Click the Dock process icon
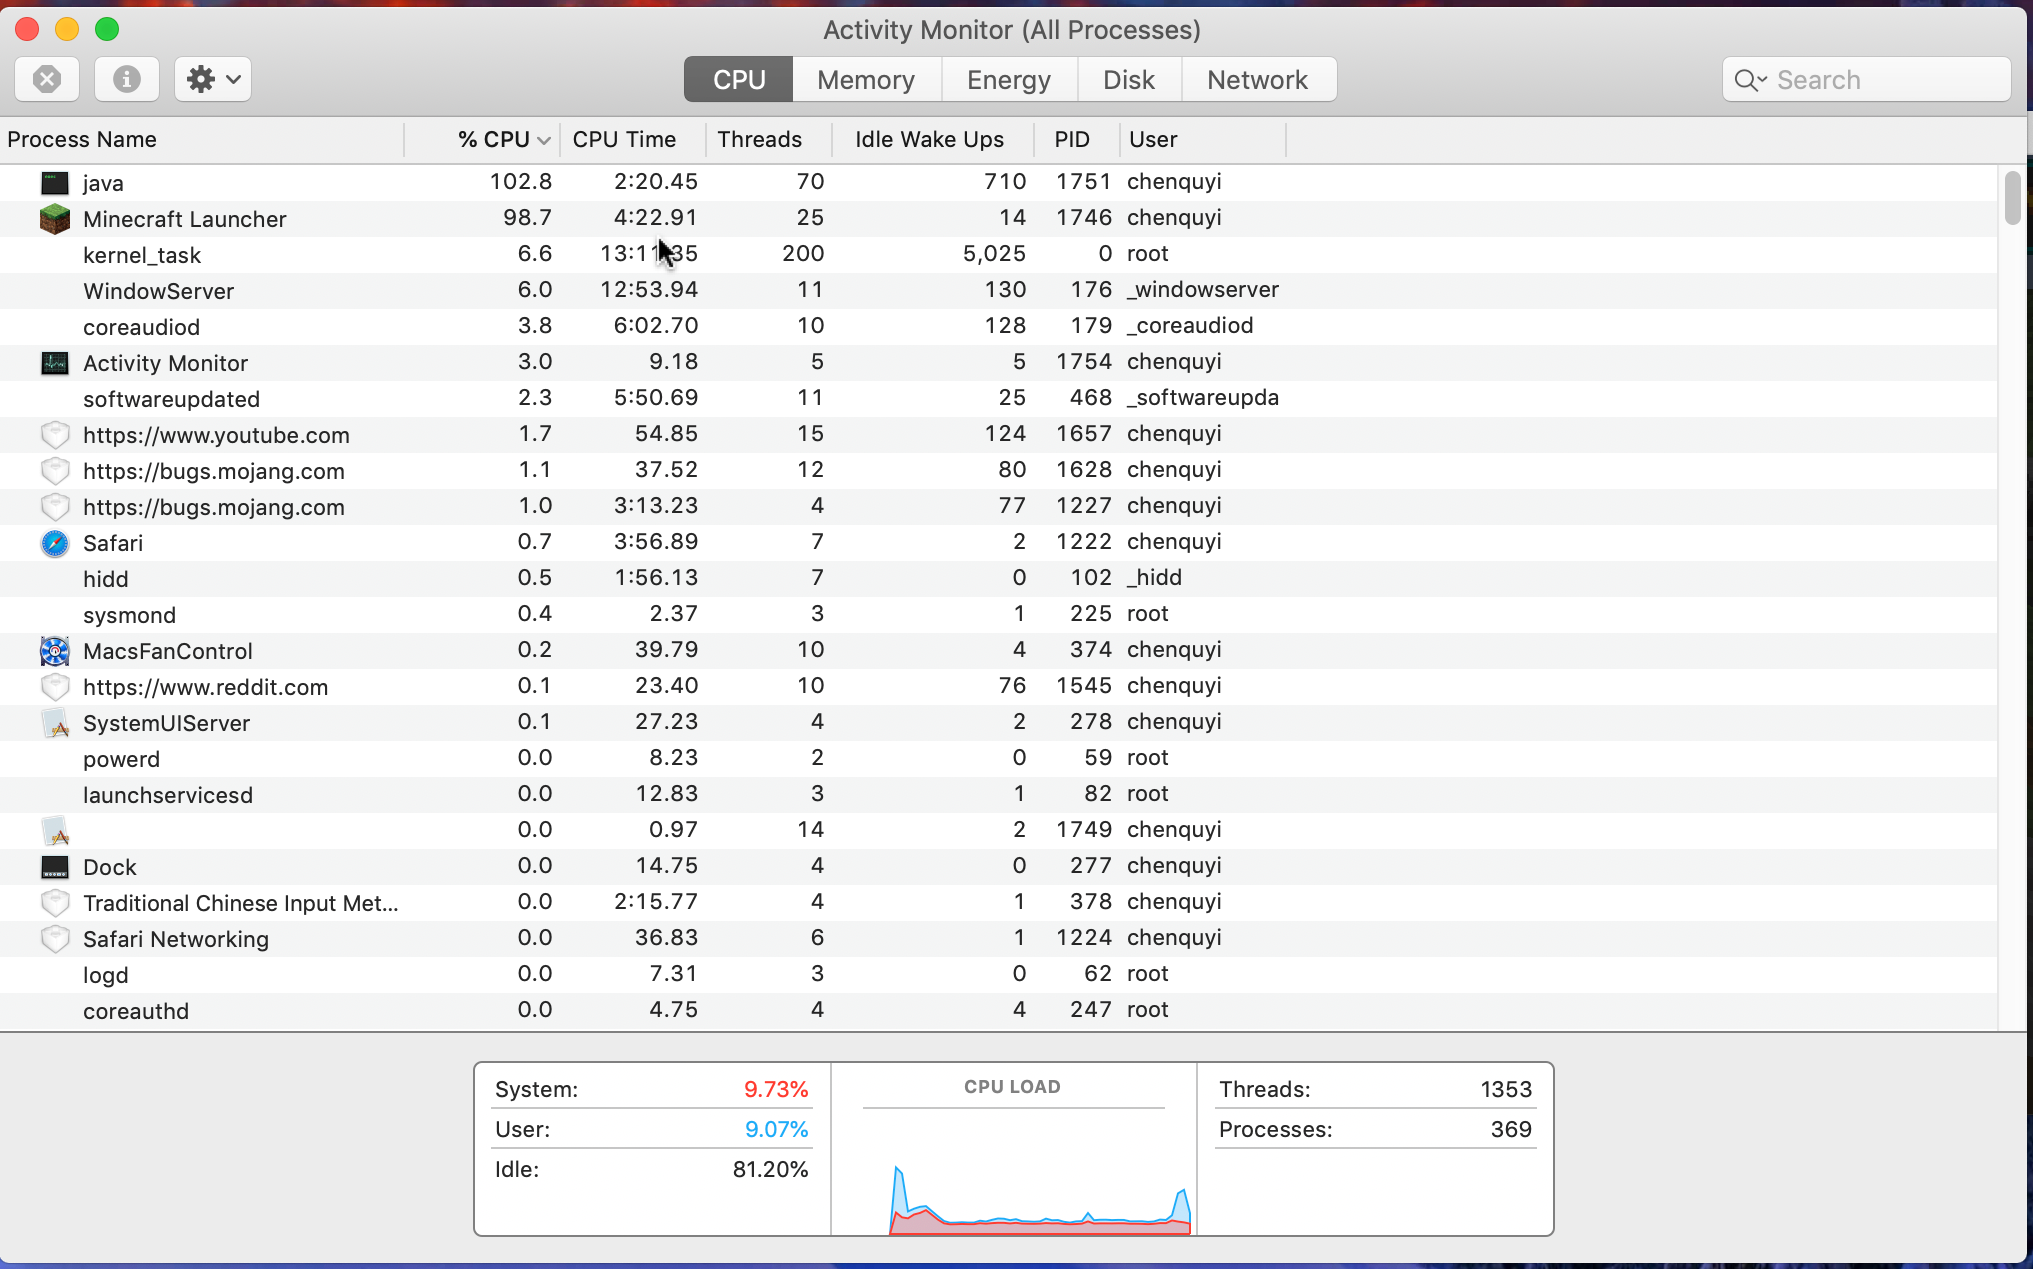 tap(55, 867)
